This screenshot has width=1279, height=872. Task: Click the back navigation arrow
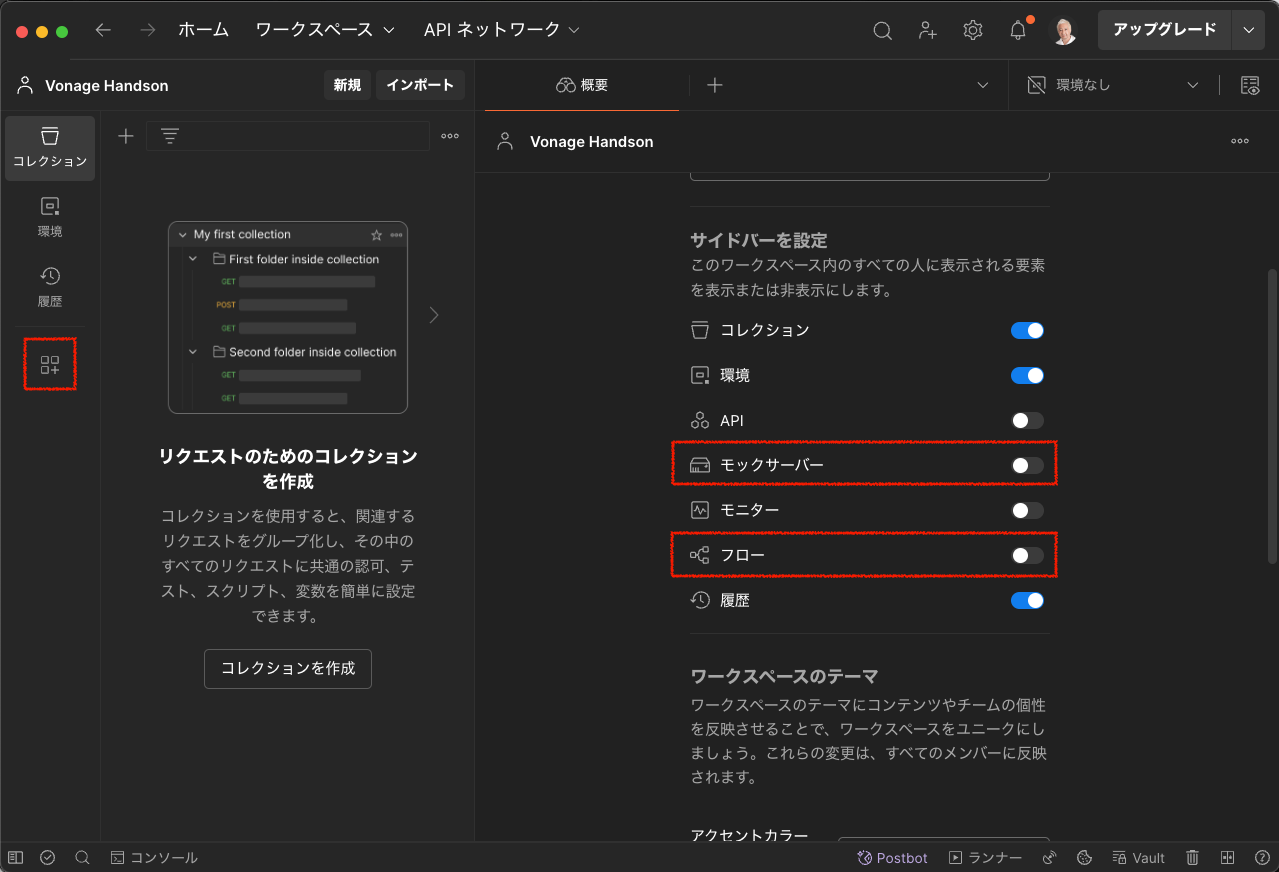point(103,30)
